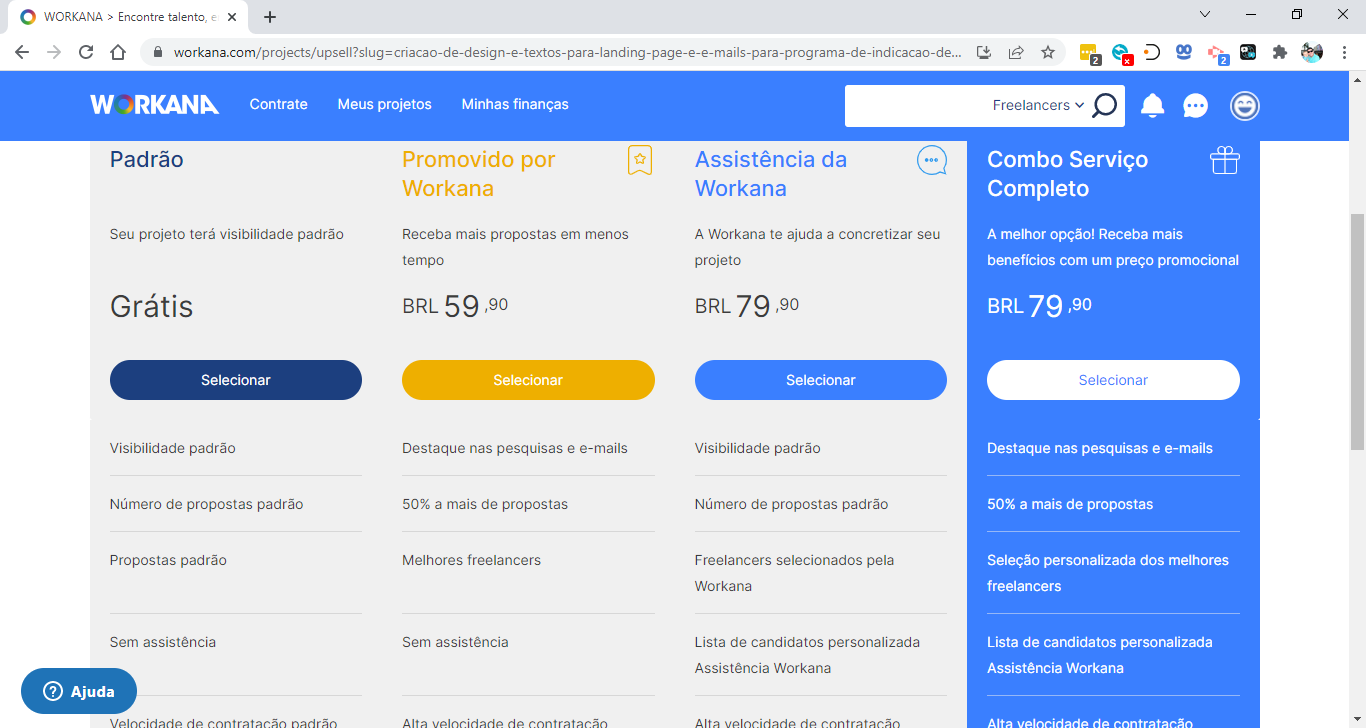The width and height of the screenshot is (1366, 728).
Task: Open Meus projetos in navigation
Action: tap(385, 104)
